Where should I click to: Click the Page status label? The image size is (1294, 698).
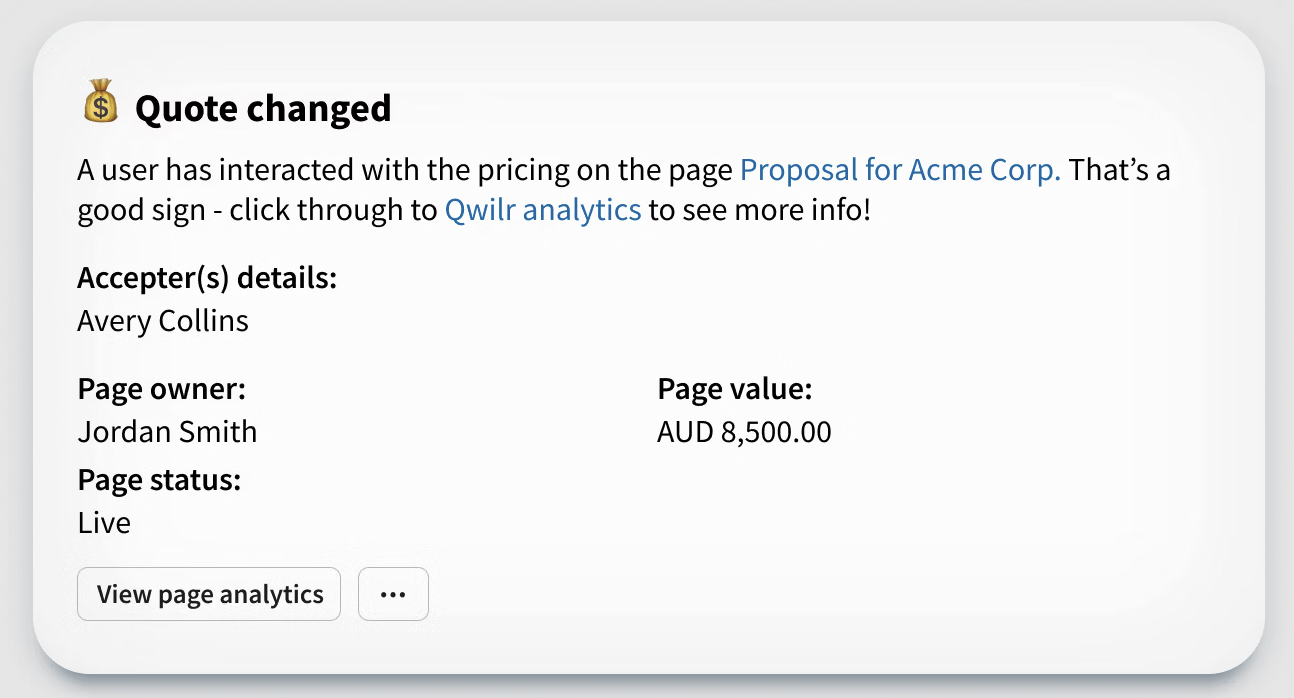pos(159,480)
